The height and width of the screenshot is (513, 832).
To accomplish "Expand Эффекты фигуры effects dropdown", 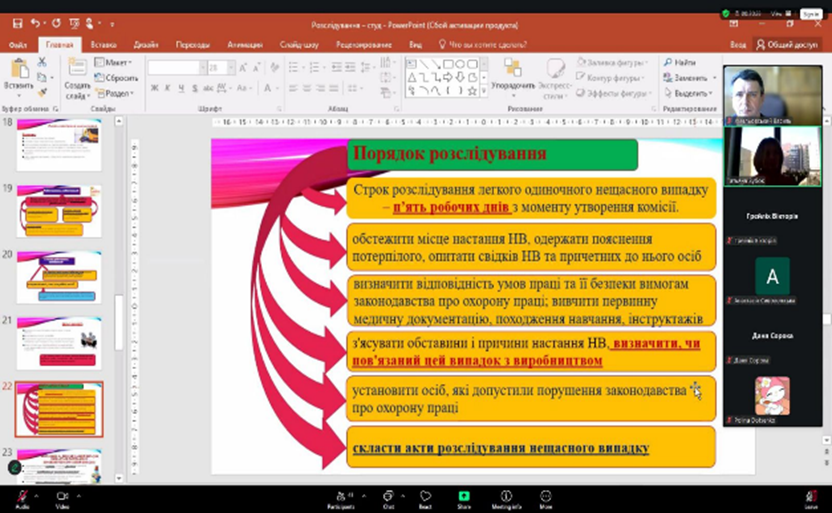I will (613, 93).
